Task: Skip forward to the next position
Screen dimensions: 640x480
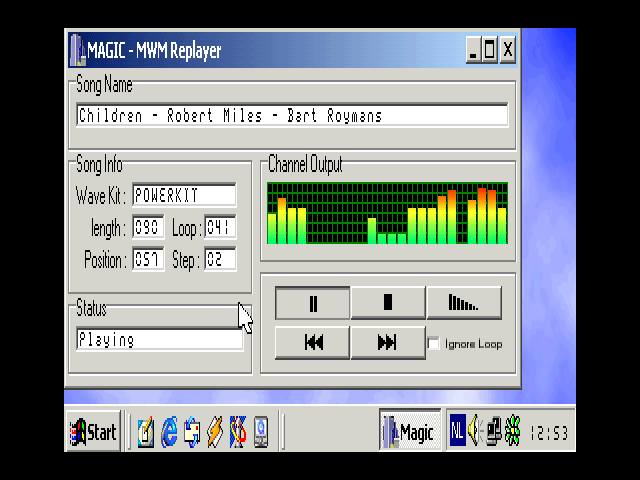Action: 388,342
